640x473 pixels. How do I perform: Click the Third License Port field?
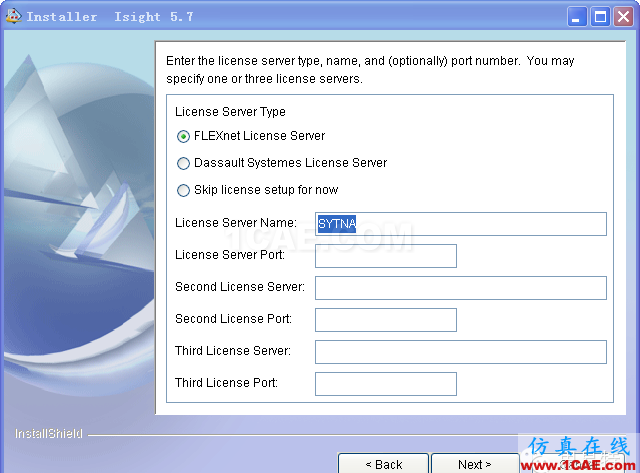tap(386, 384)
